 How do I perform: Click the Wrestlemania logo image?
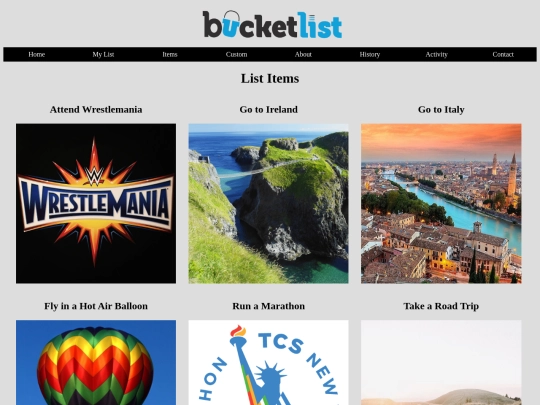[x=96, y=204]
